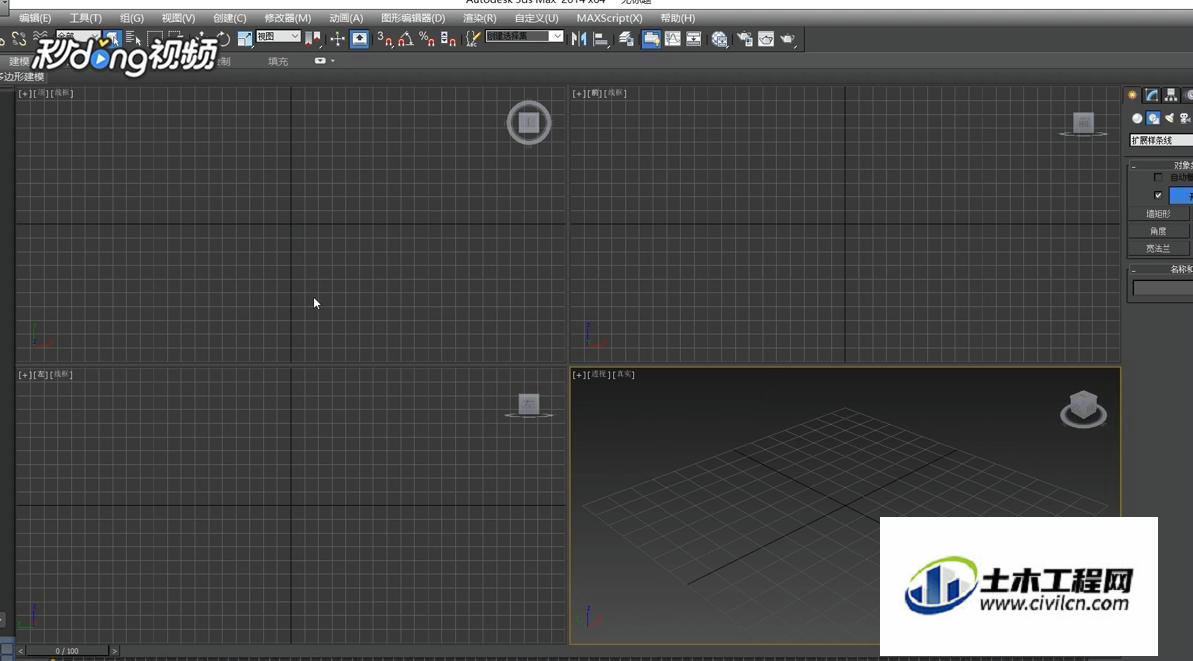1193x661 pixels.
Task: Toggle the Spinner Snap icon
Action: (448, 39)
